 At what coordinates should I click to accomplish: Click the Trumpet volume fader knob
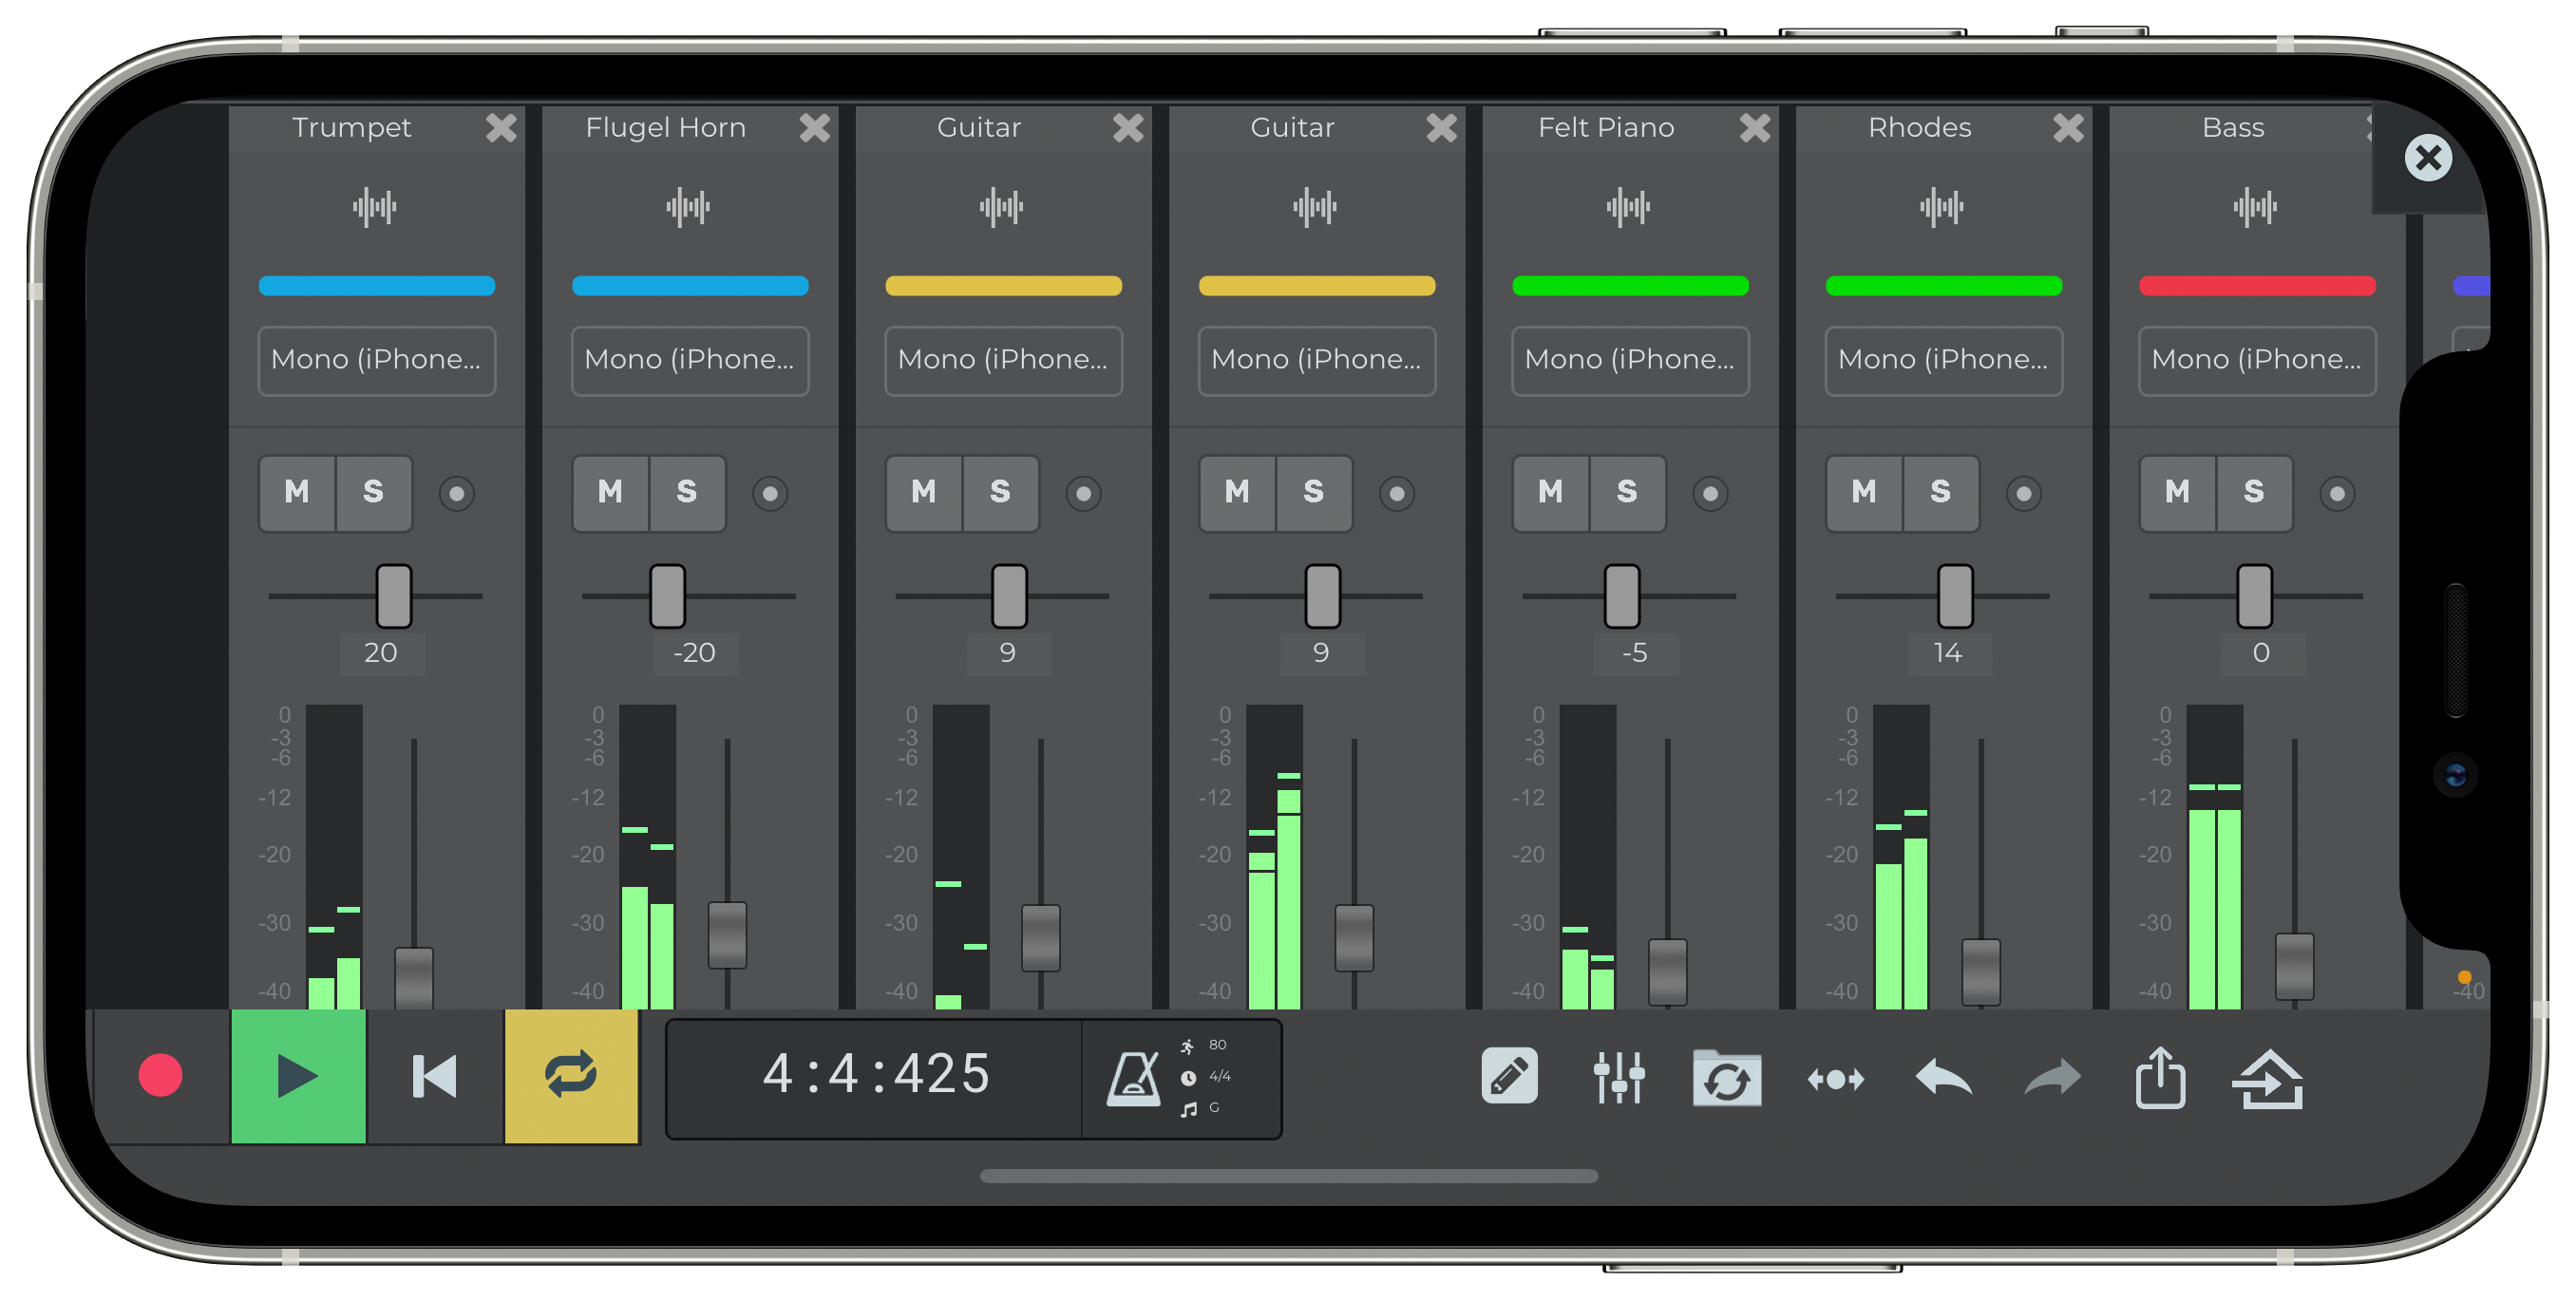[414, 978]
